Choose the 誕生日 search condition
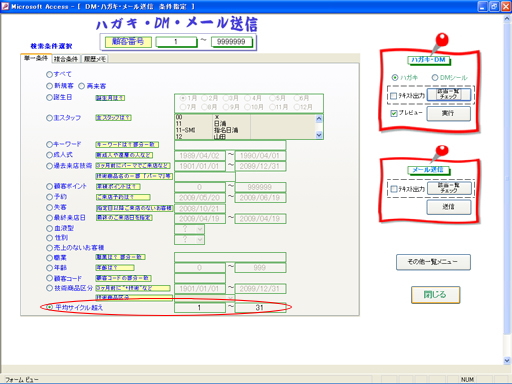 click(x=49, y=97)
